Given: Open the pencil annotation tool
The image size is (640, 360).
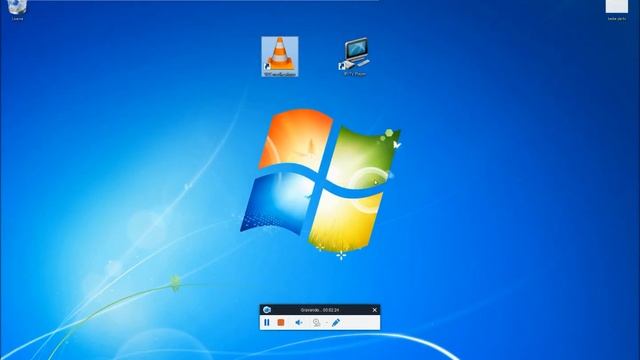Looking at the screenshot, I should click(336, 322).
